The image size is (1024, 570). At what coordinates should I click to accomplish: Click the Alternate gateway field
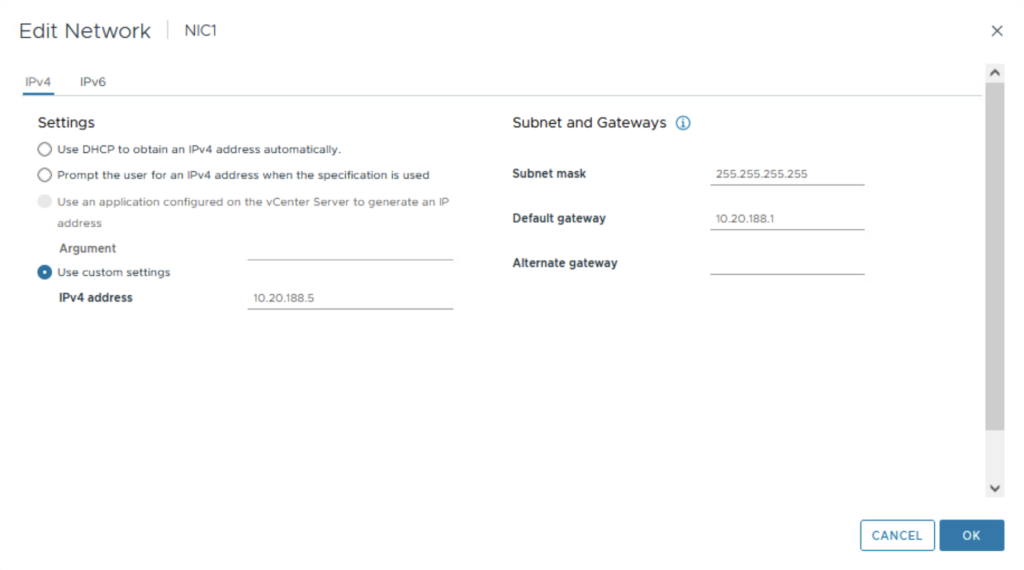pyautogui.click(x=787, y=263)
